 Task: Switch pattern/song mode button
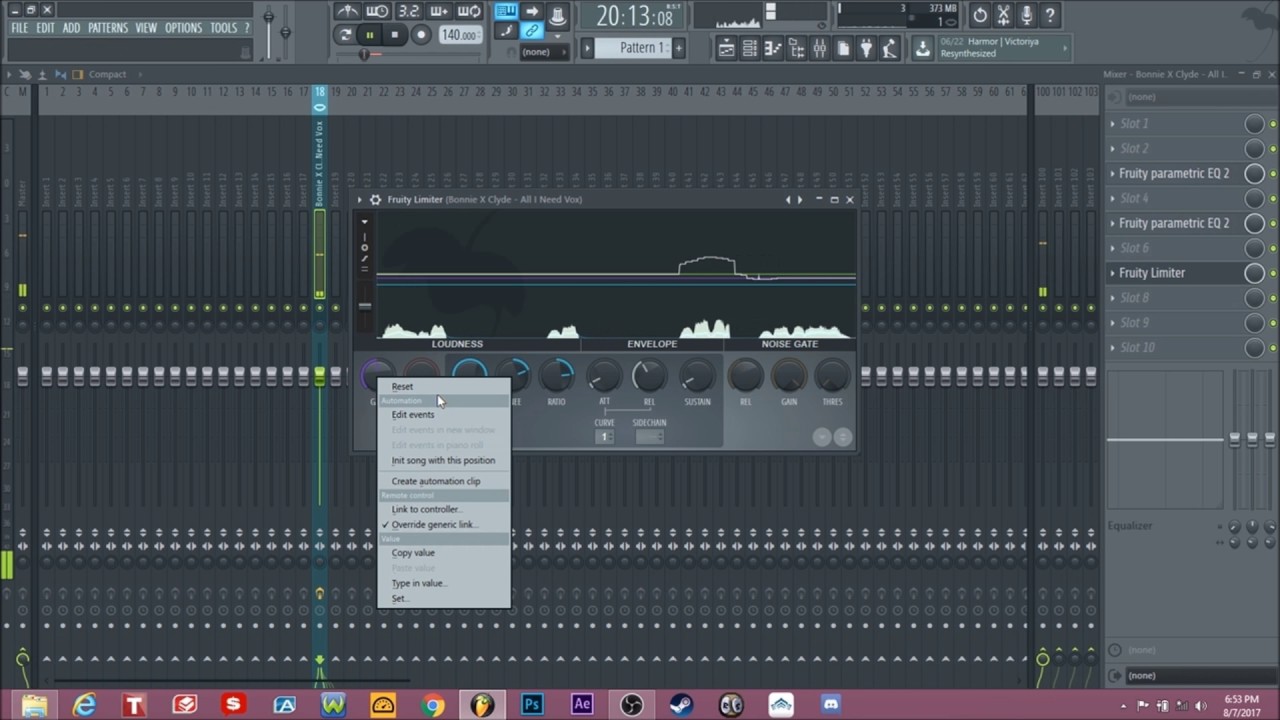pos(345,35)
